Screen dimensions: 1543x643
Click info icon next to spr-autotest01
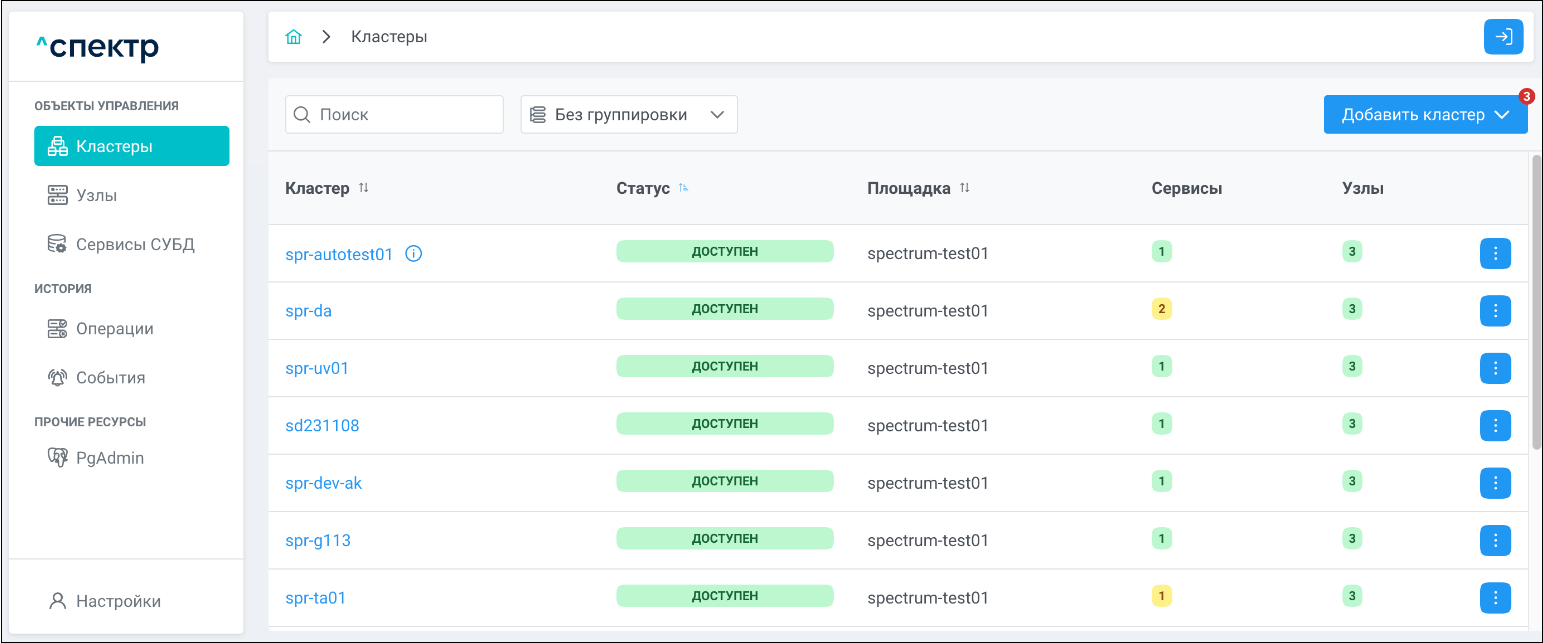[414, 254]
